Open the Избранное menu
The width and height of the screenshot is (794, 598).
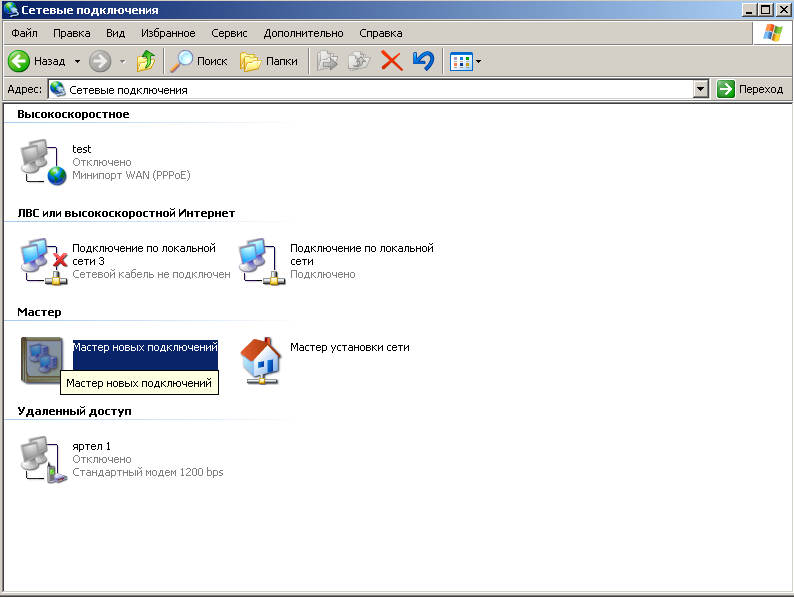click(168, 33)
